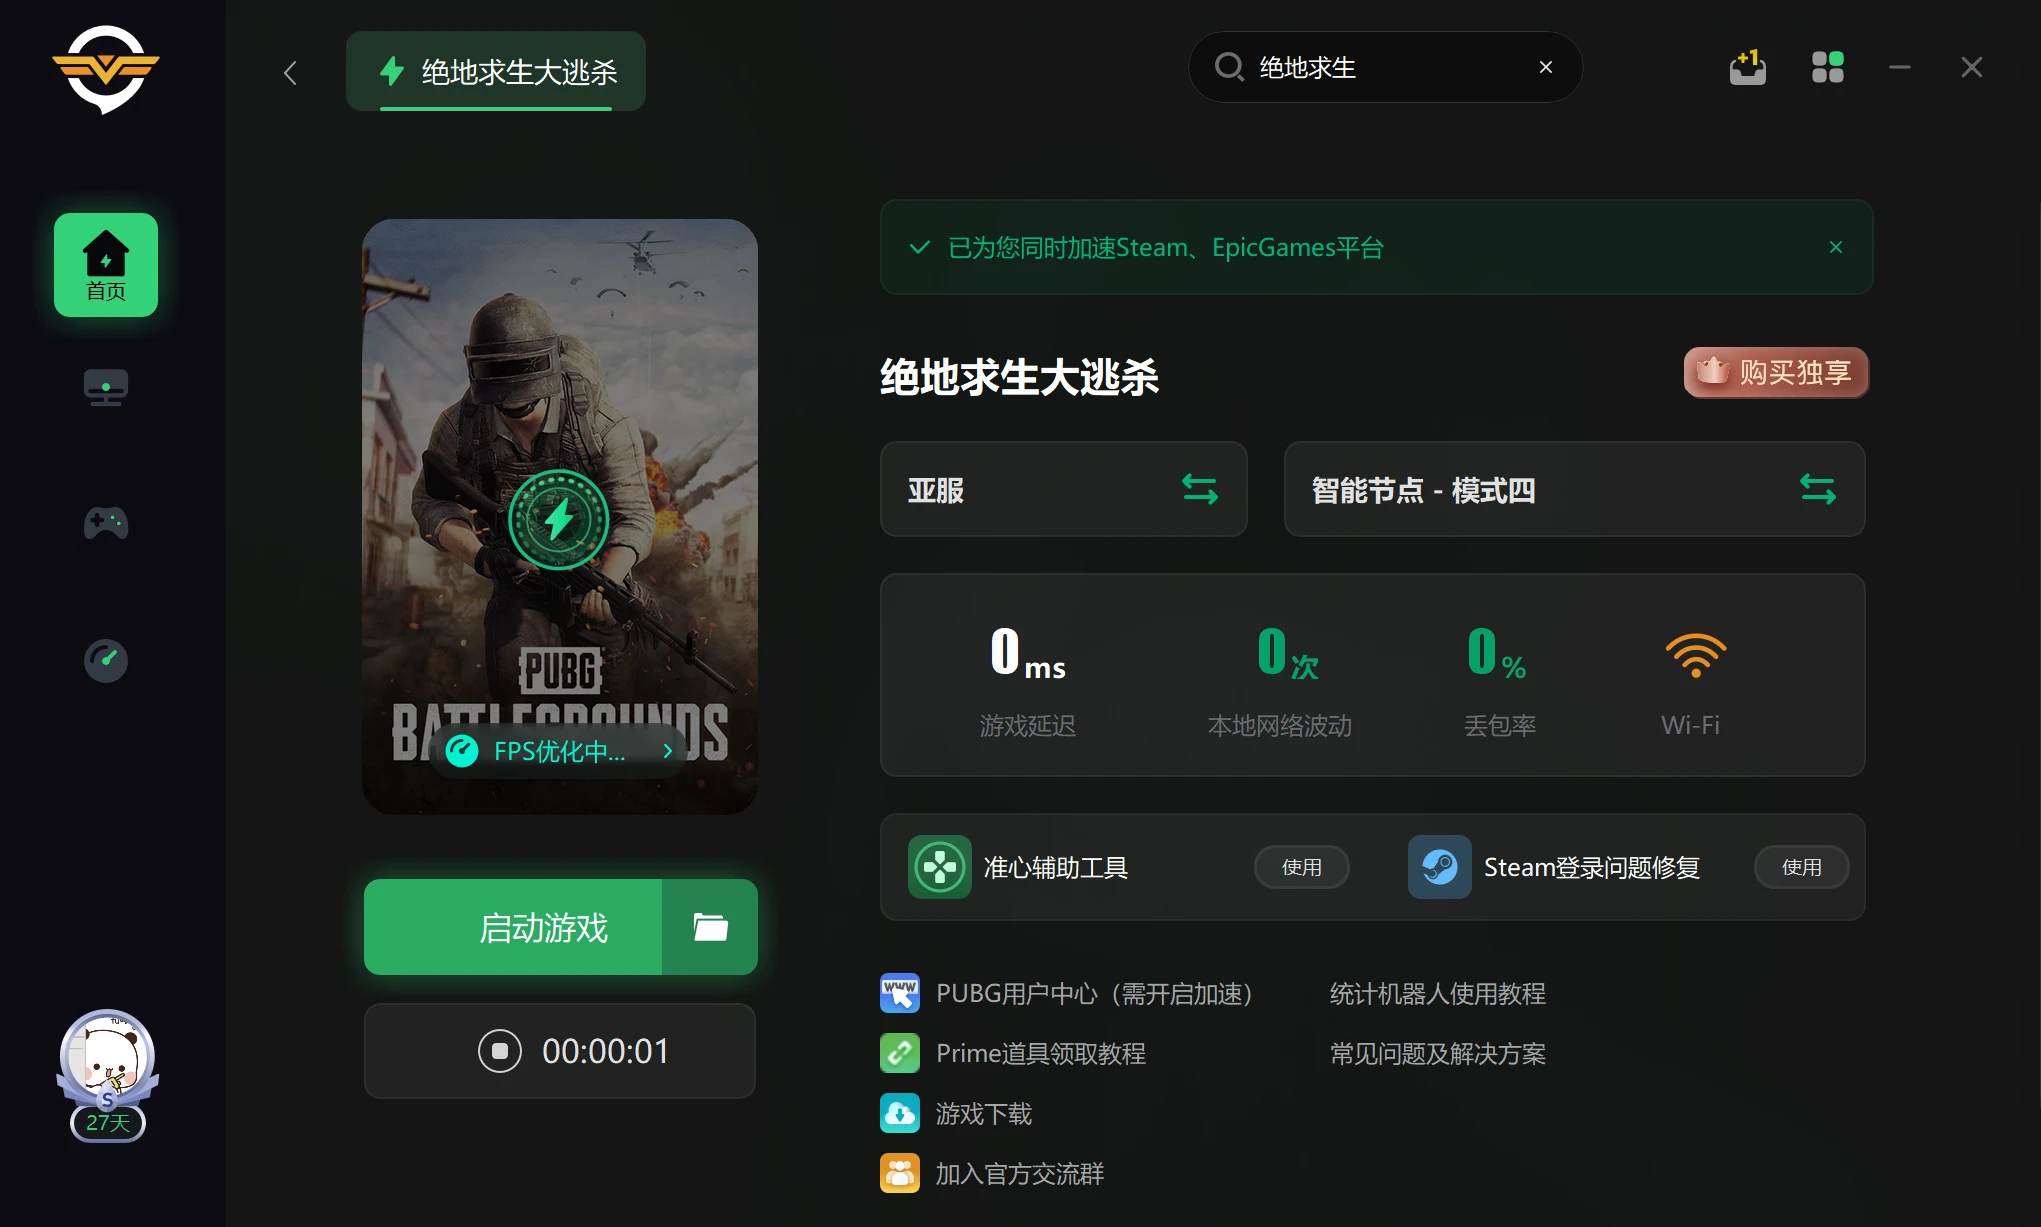
Task: Clear the search field text
Action: (x=1546, y=67)
